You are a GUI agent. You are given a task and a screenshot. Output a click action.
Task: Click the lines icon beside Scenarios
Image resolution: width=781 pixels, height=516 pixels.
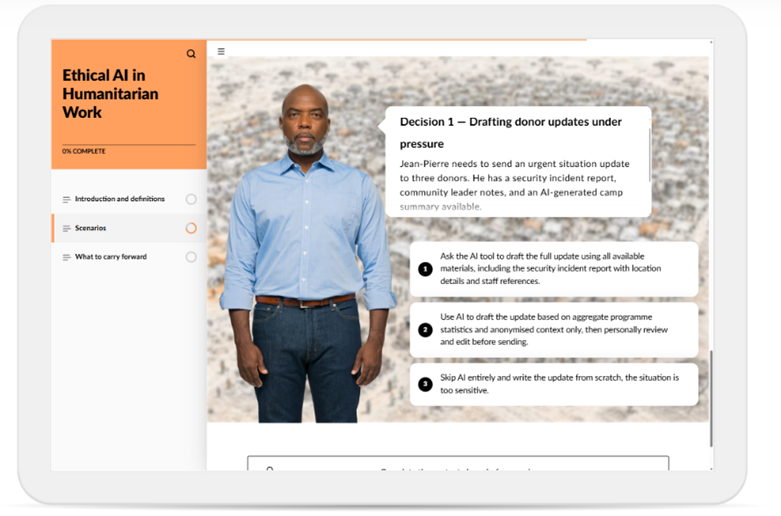[x=66, y=229]
